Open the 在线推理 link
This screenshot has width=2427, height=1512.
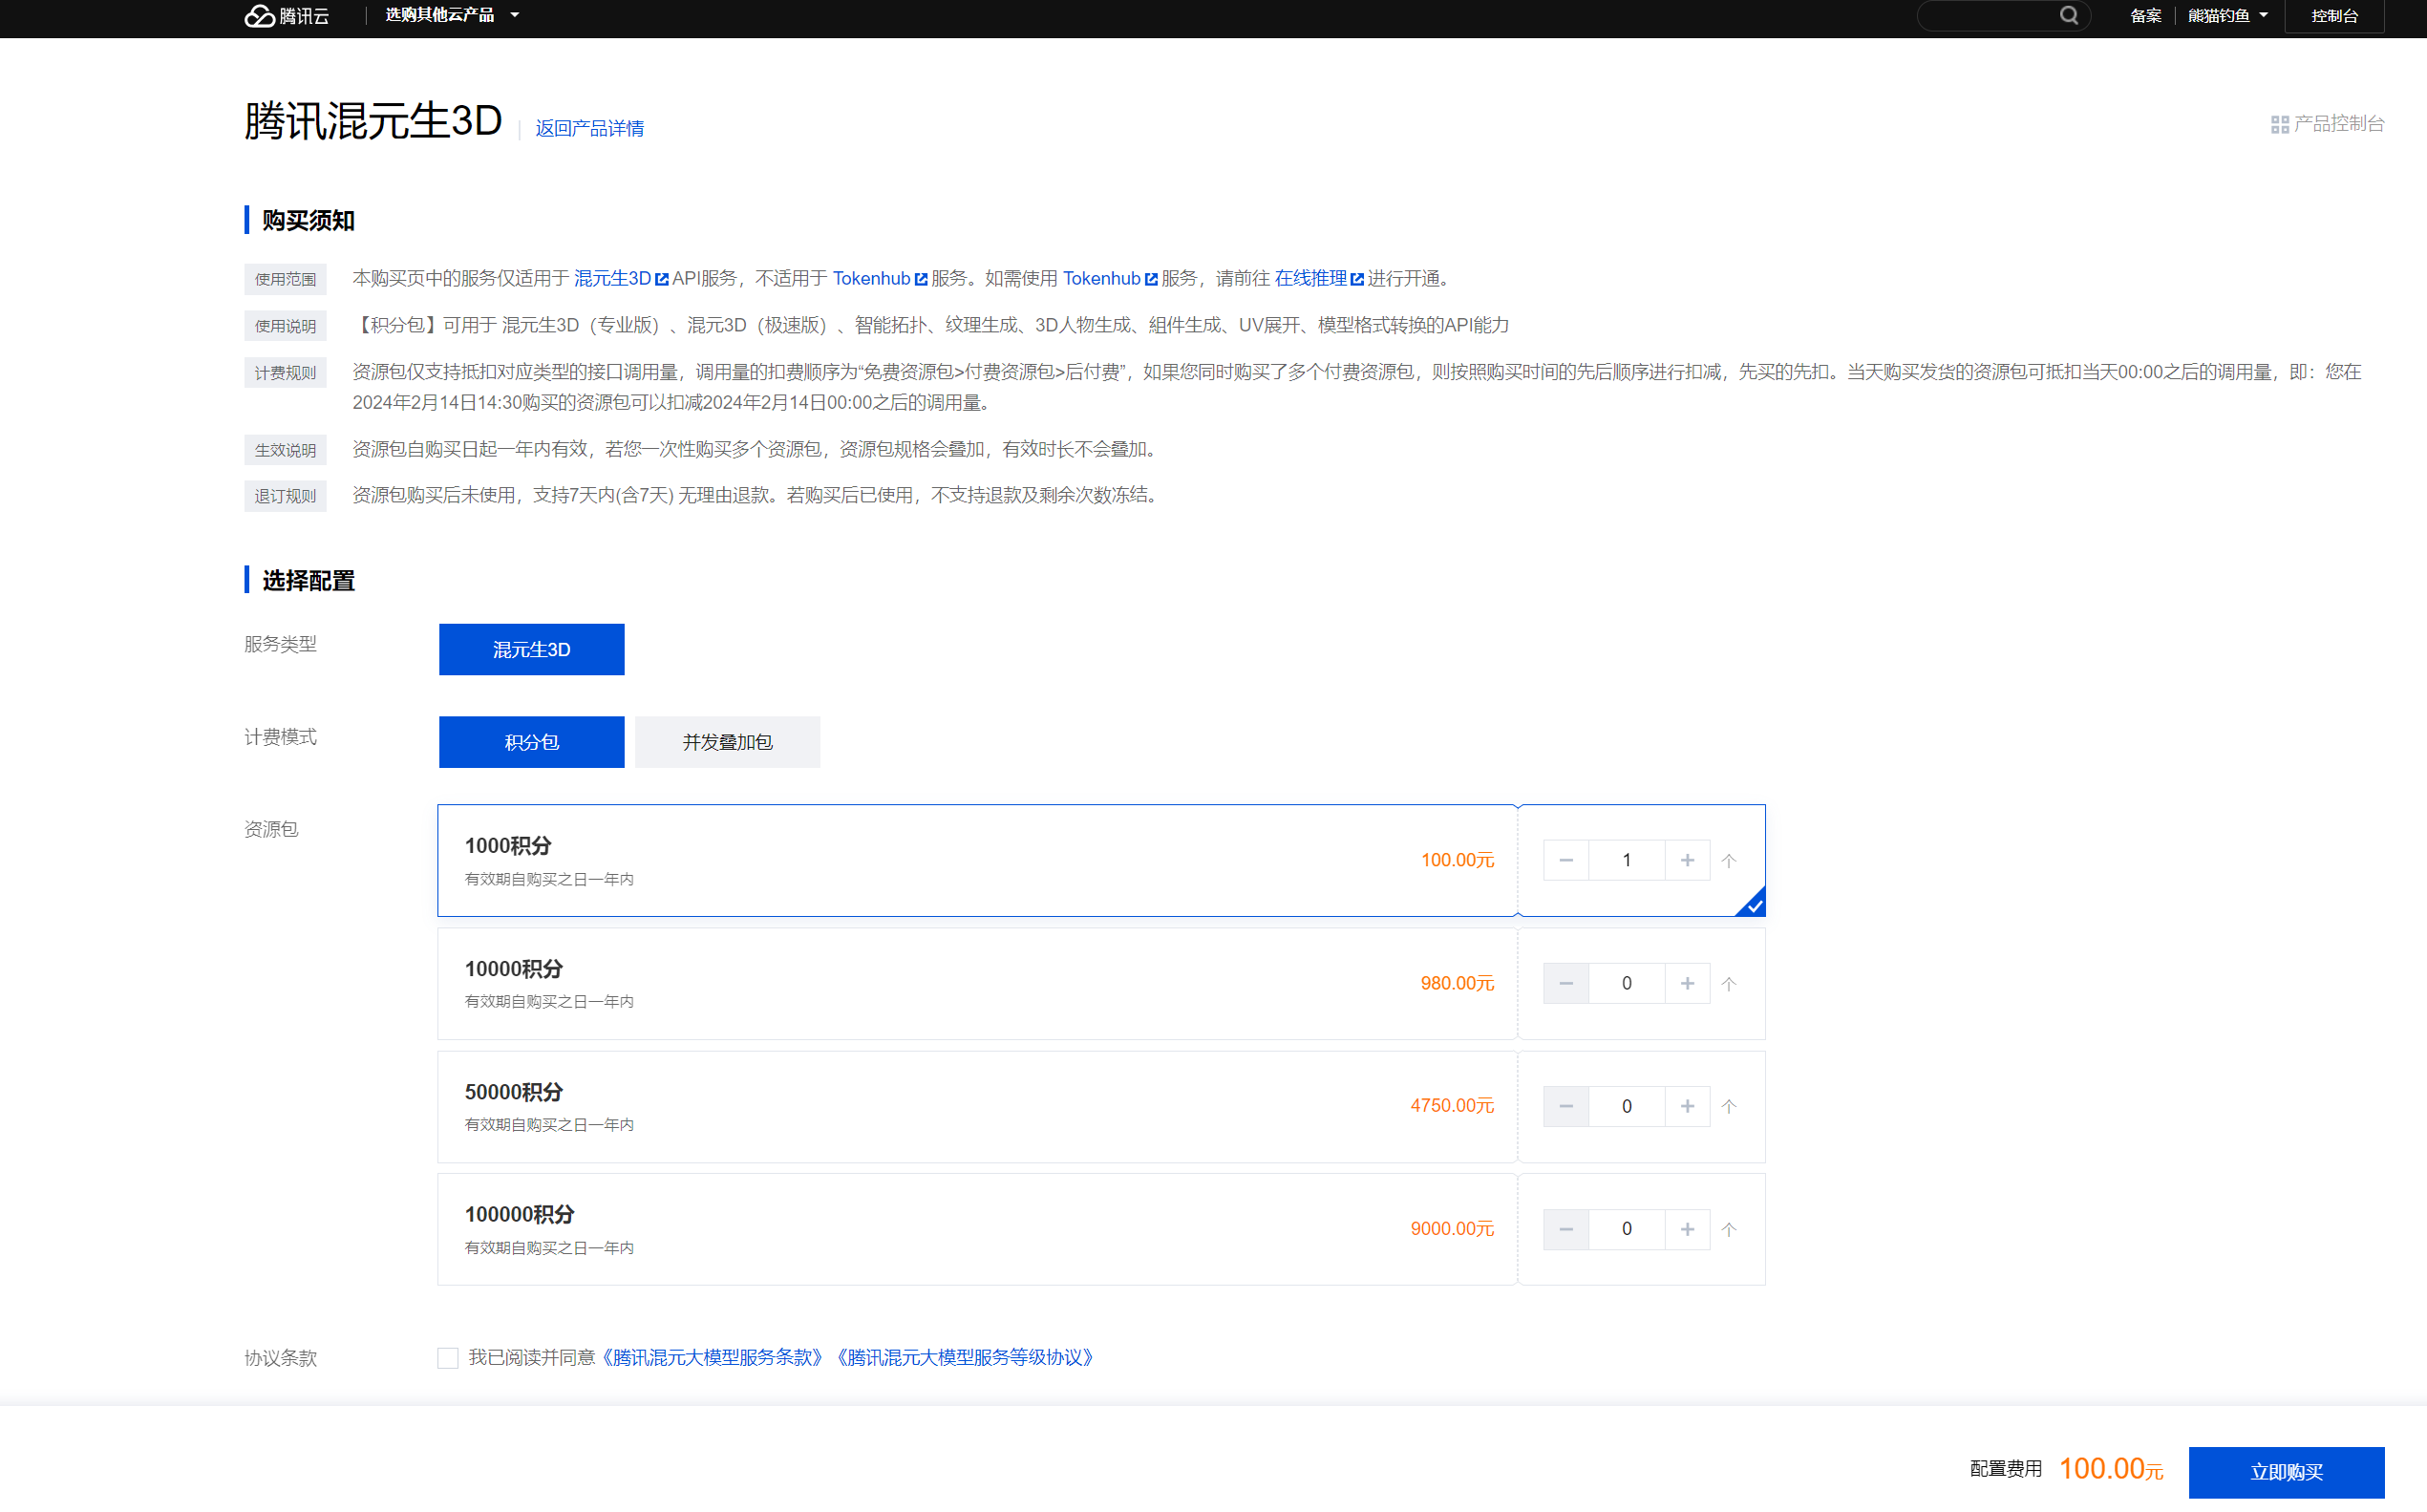tap(1319, 278)
